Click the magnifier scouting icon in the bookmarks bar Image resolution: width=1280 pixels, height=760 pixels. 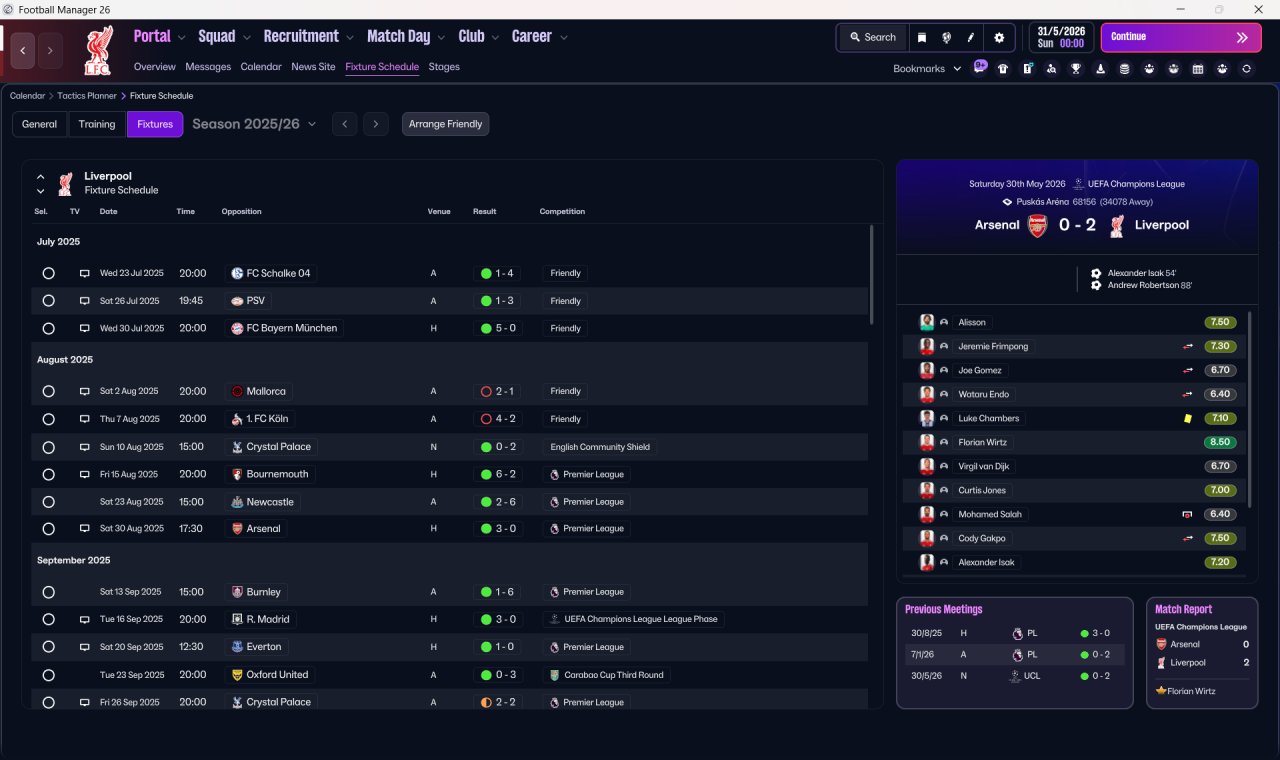1052,69
